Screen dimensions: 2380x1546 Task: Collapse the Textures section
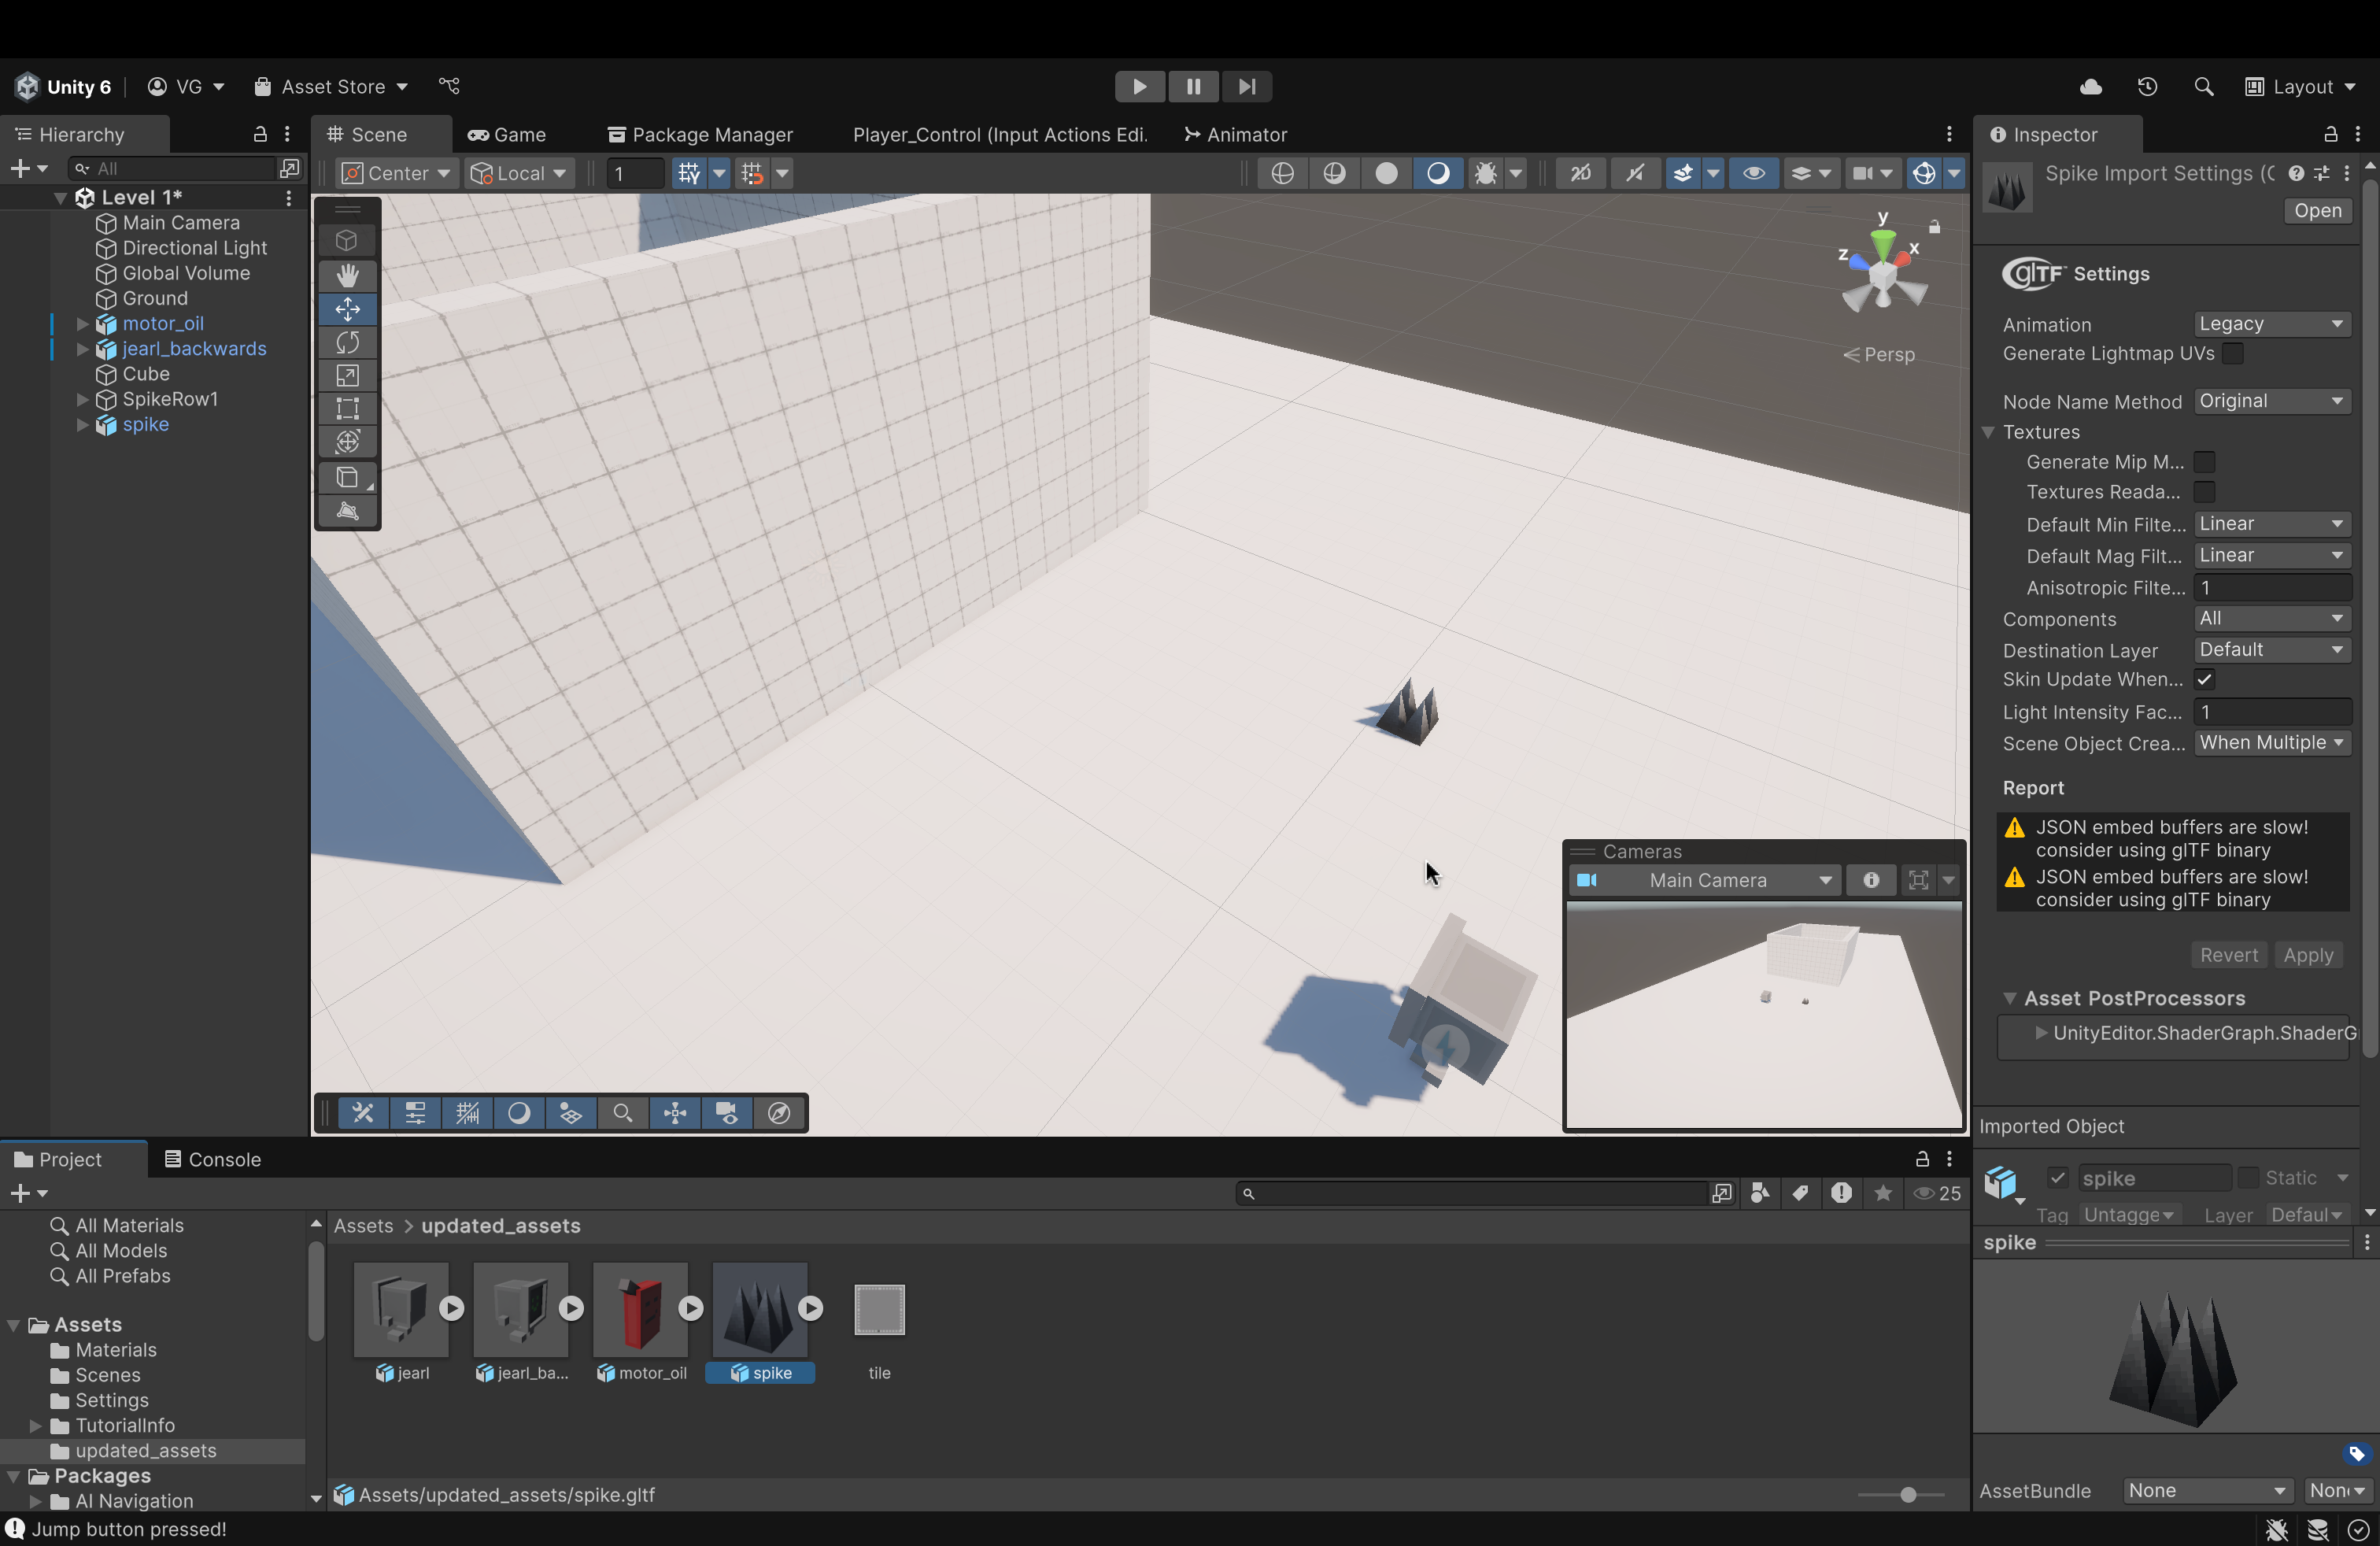pos(1988,432)
